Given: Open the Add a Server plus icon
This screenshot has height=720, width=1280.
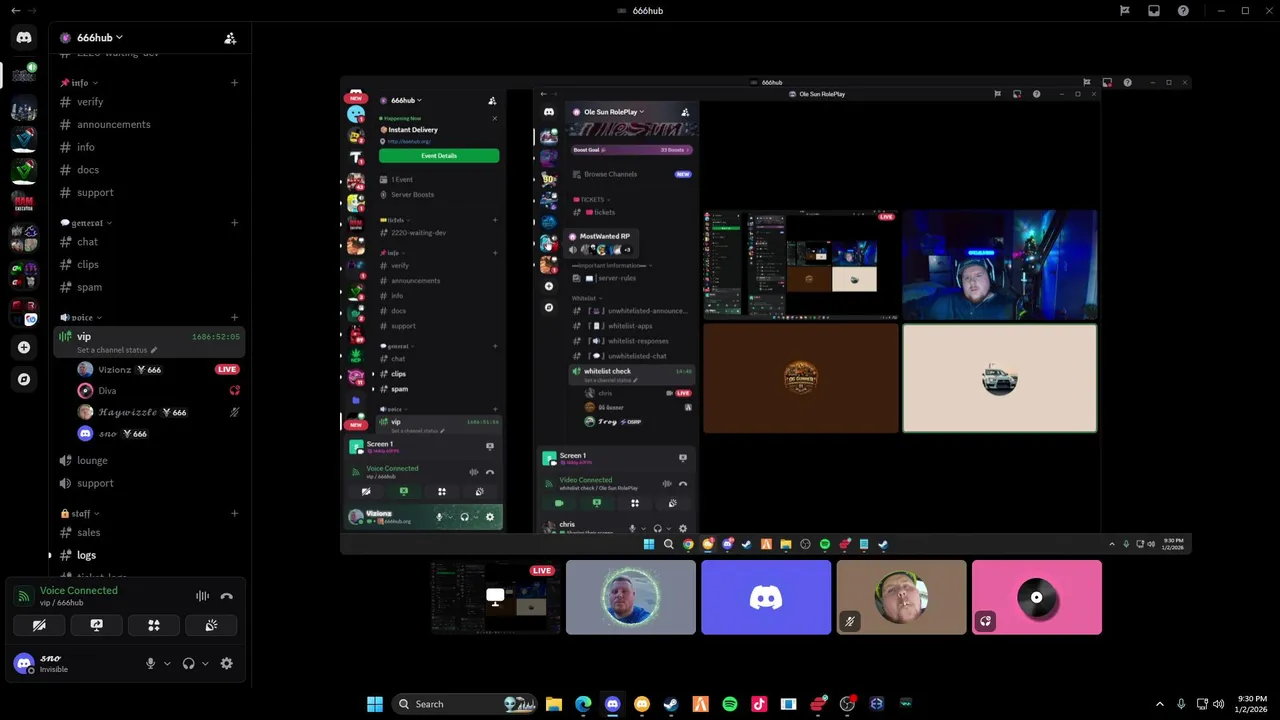Looking at the screenshot, I should tap(24, 347).
